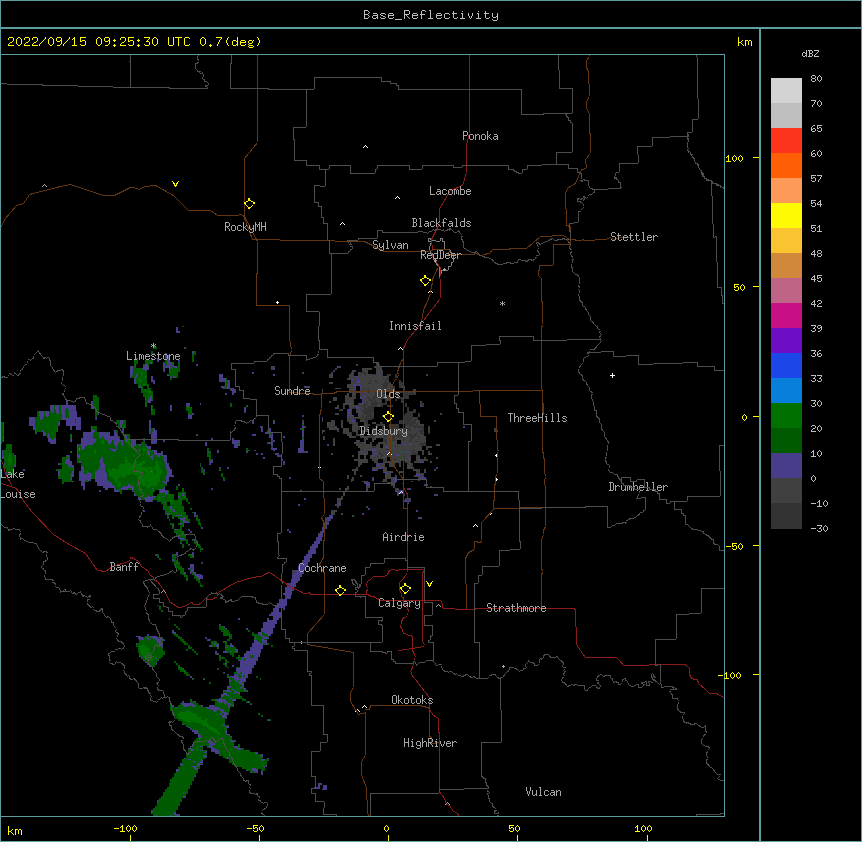Screen dimensions: 862x842
Task: Click the purple swatch beside legend value 39
Action: coord(786,341)
